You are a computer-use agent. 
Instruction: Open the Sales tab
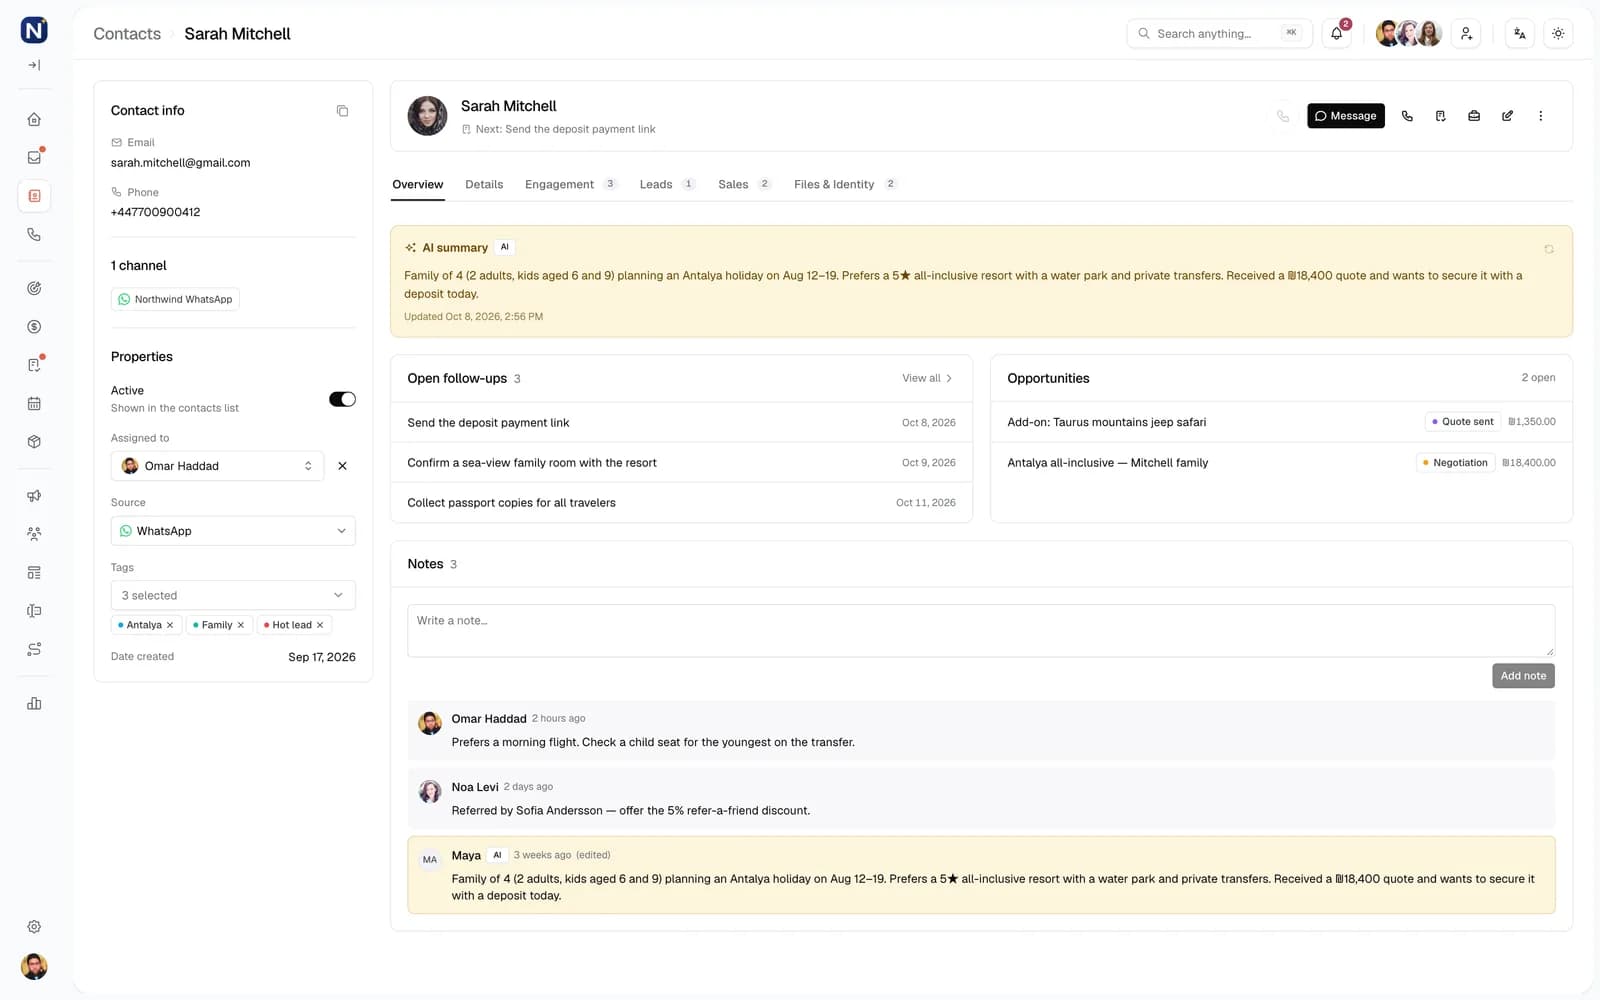(744, 184)
